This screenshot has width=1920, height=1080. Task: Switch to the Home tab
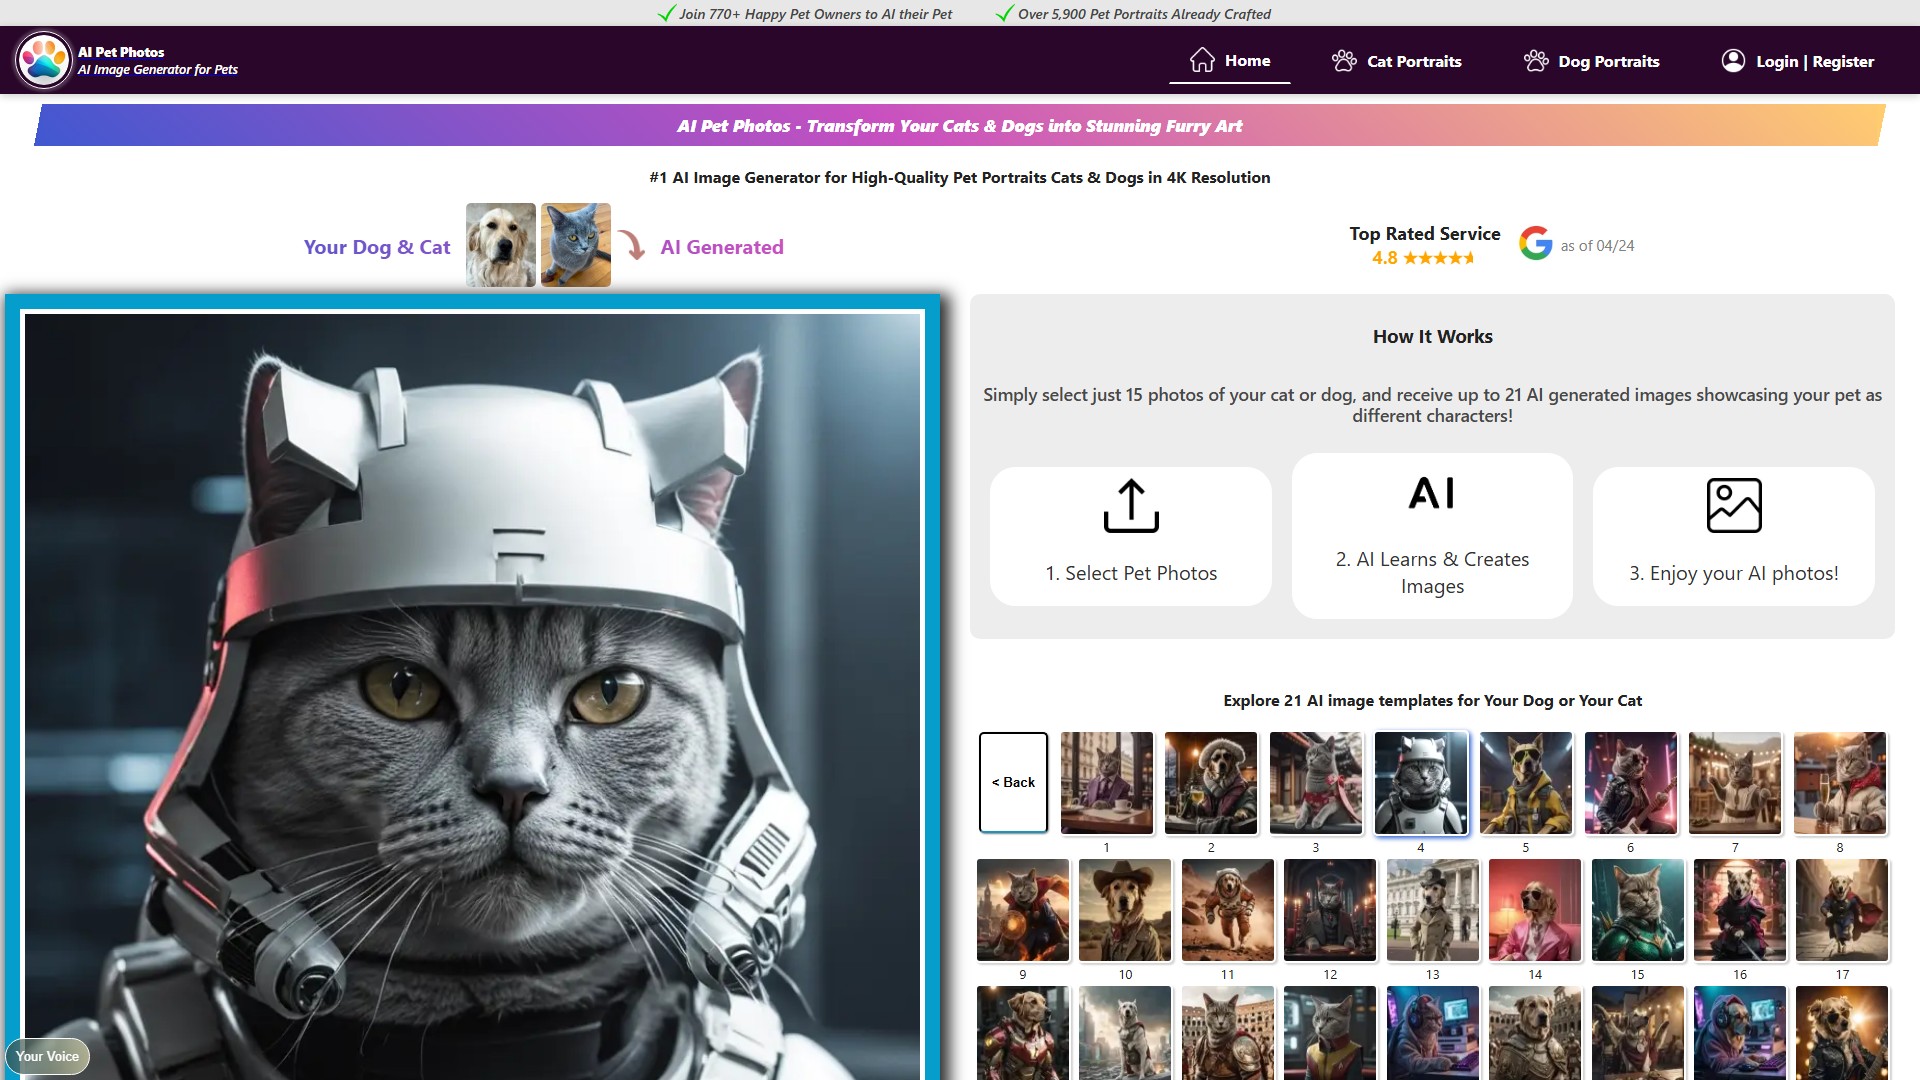pyautogui.click(x=1247, y=59)
